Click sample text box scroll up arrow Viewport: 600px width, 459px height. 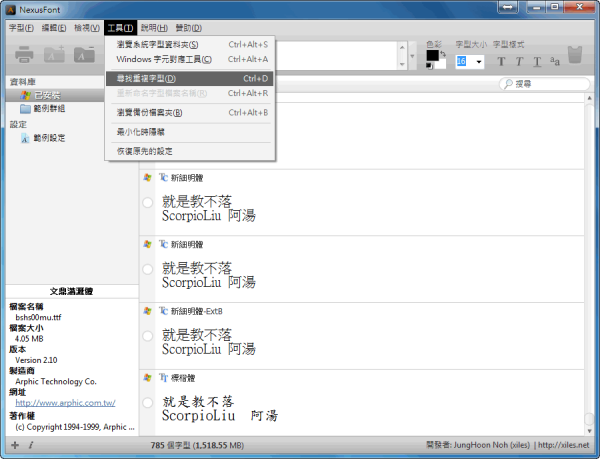click(402, 47)
